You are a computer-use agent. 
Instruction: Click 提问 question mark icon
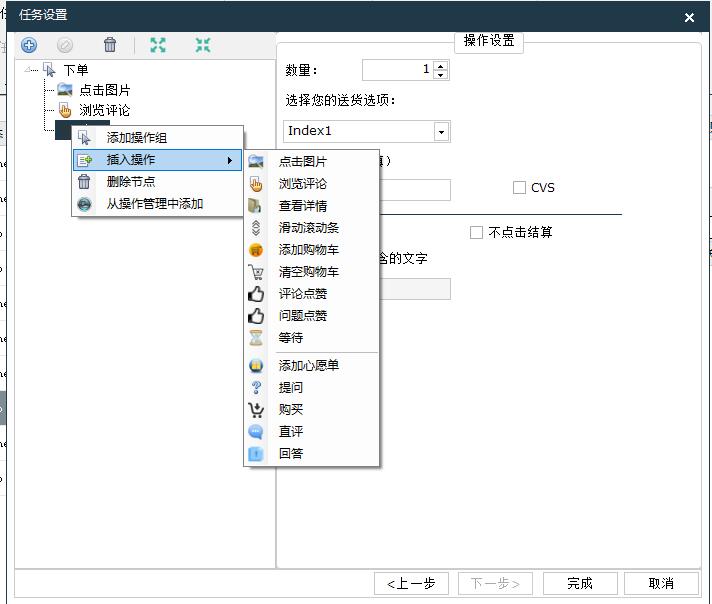[x=256, y=387]
